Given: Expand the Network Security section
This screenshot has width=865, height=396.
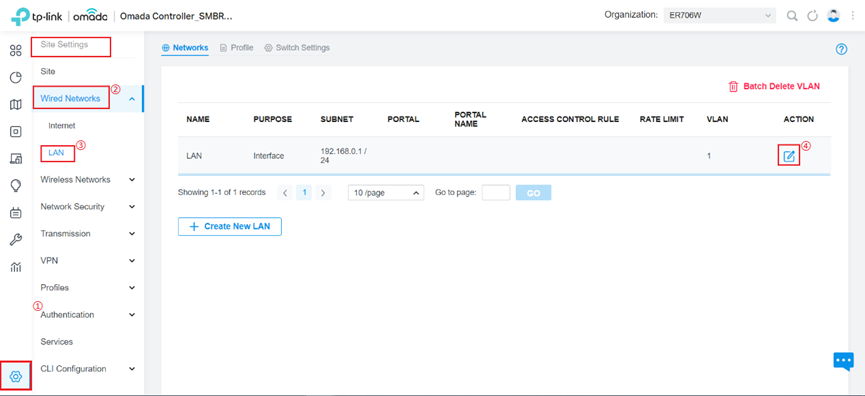Looking at the screenshot, I should 132,207.
